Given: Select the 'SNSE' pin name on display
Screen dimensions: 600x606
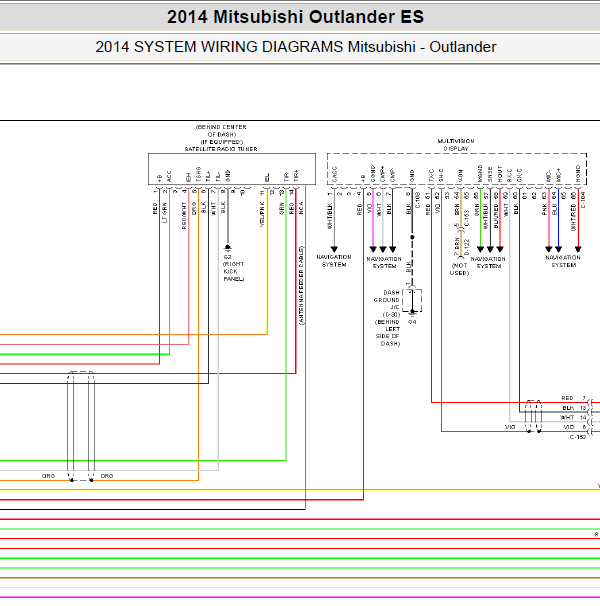Looking at the screenshot, I should point(490,174).
